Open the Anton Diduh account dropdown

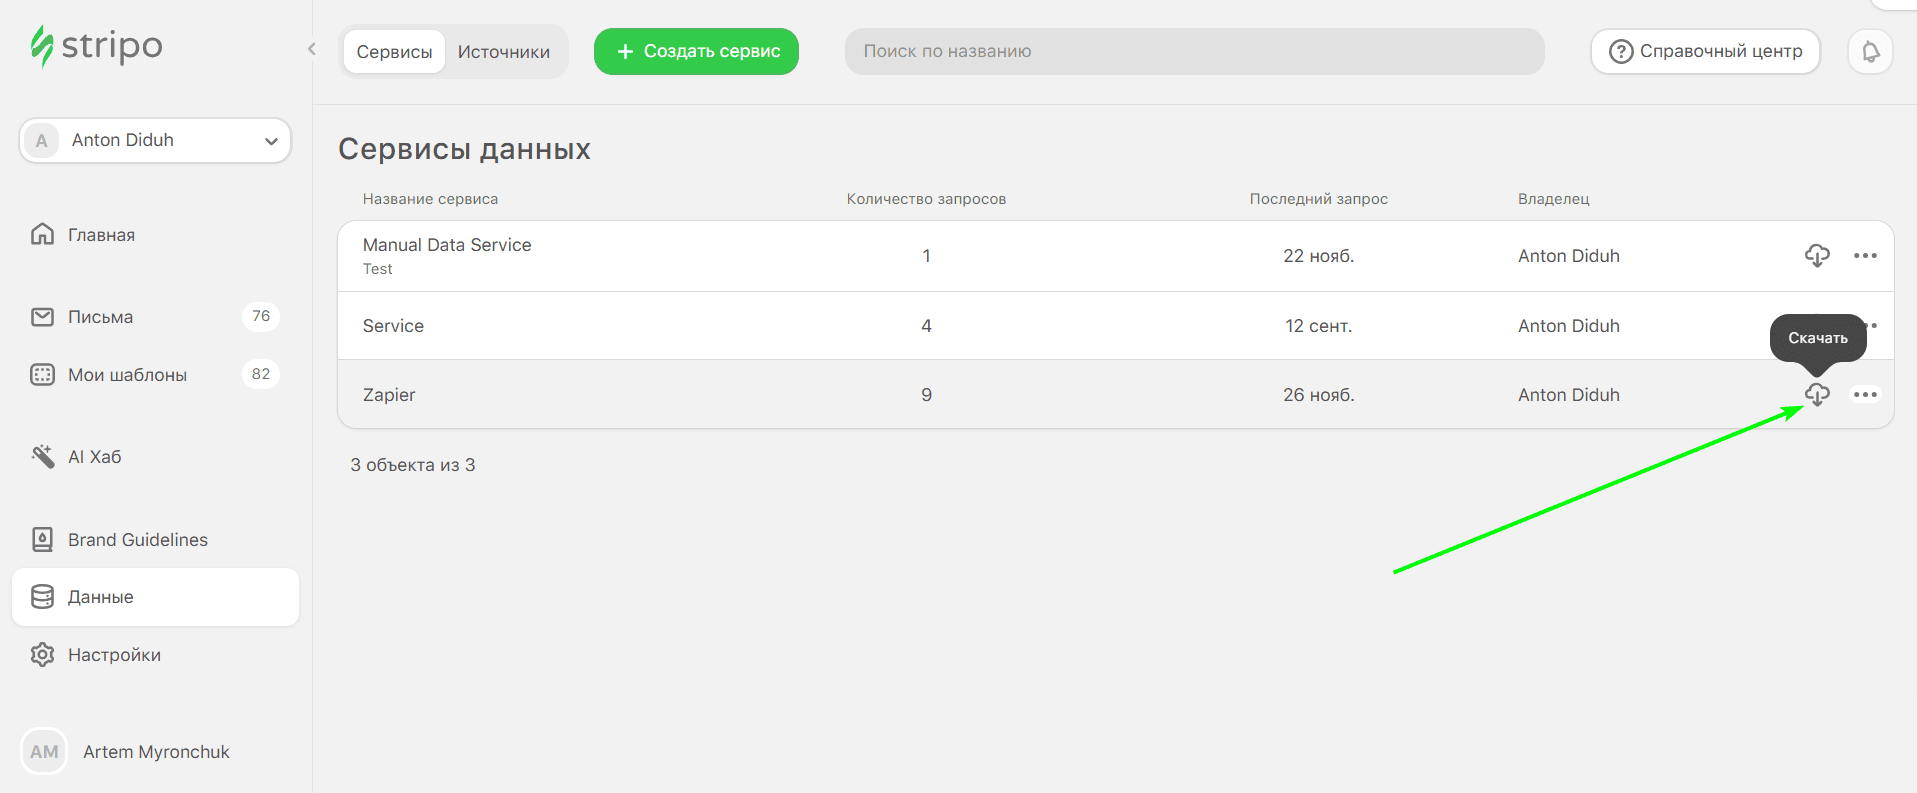[155, 141]
